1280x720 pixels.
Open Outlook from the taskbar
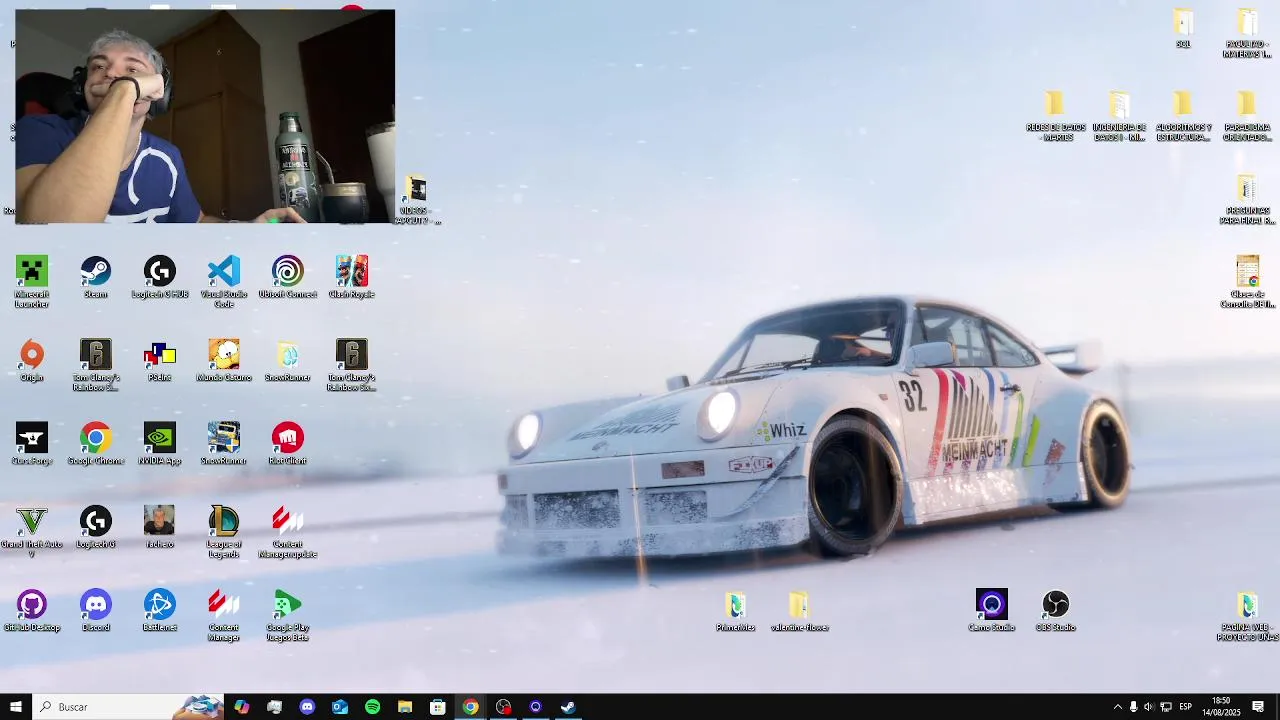[340, 707]
